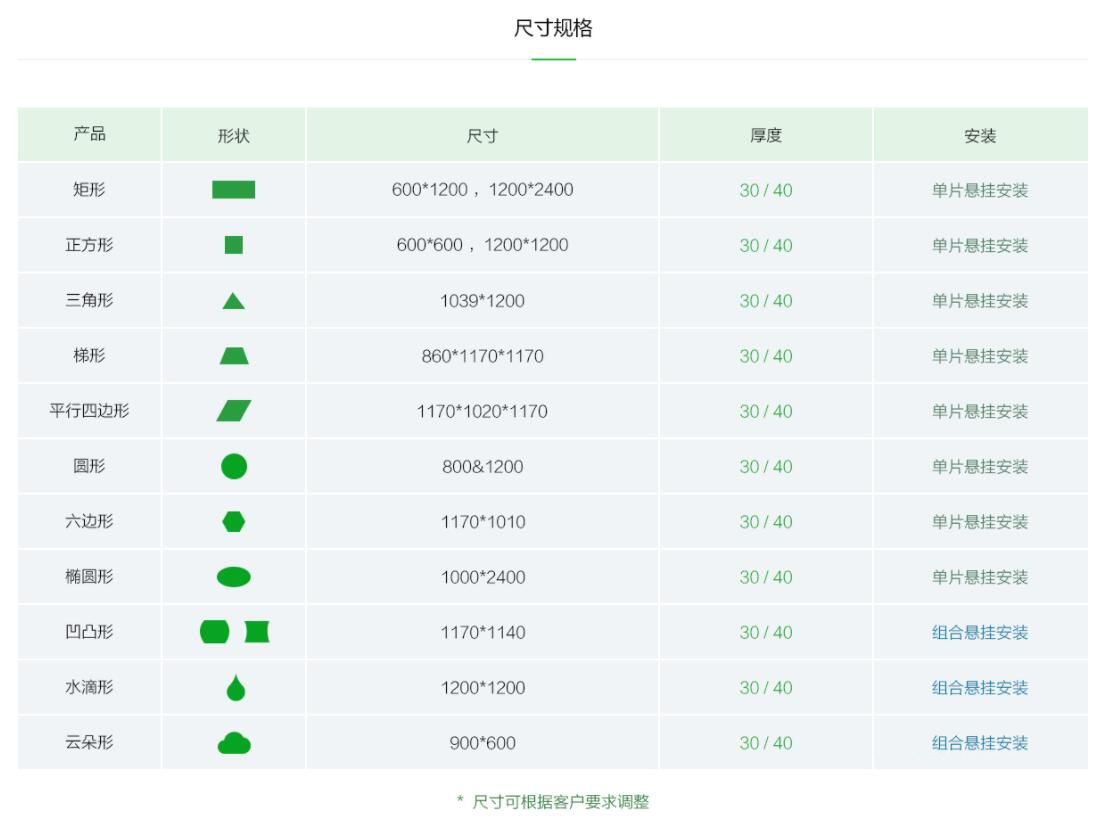Click the green trapezoid shape icon
Viewport: 1104px width, 824px height.
tap(234, 356)
